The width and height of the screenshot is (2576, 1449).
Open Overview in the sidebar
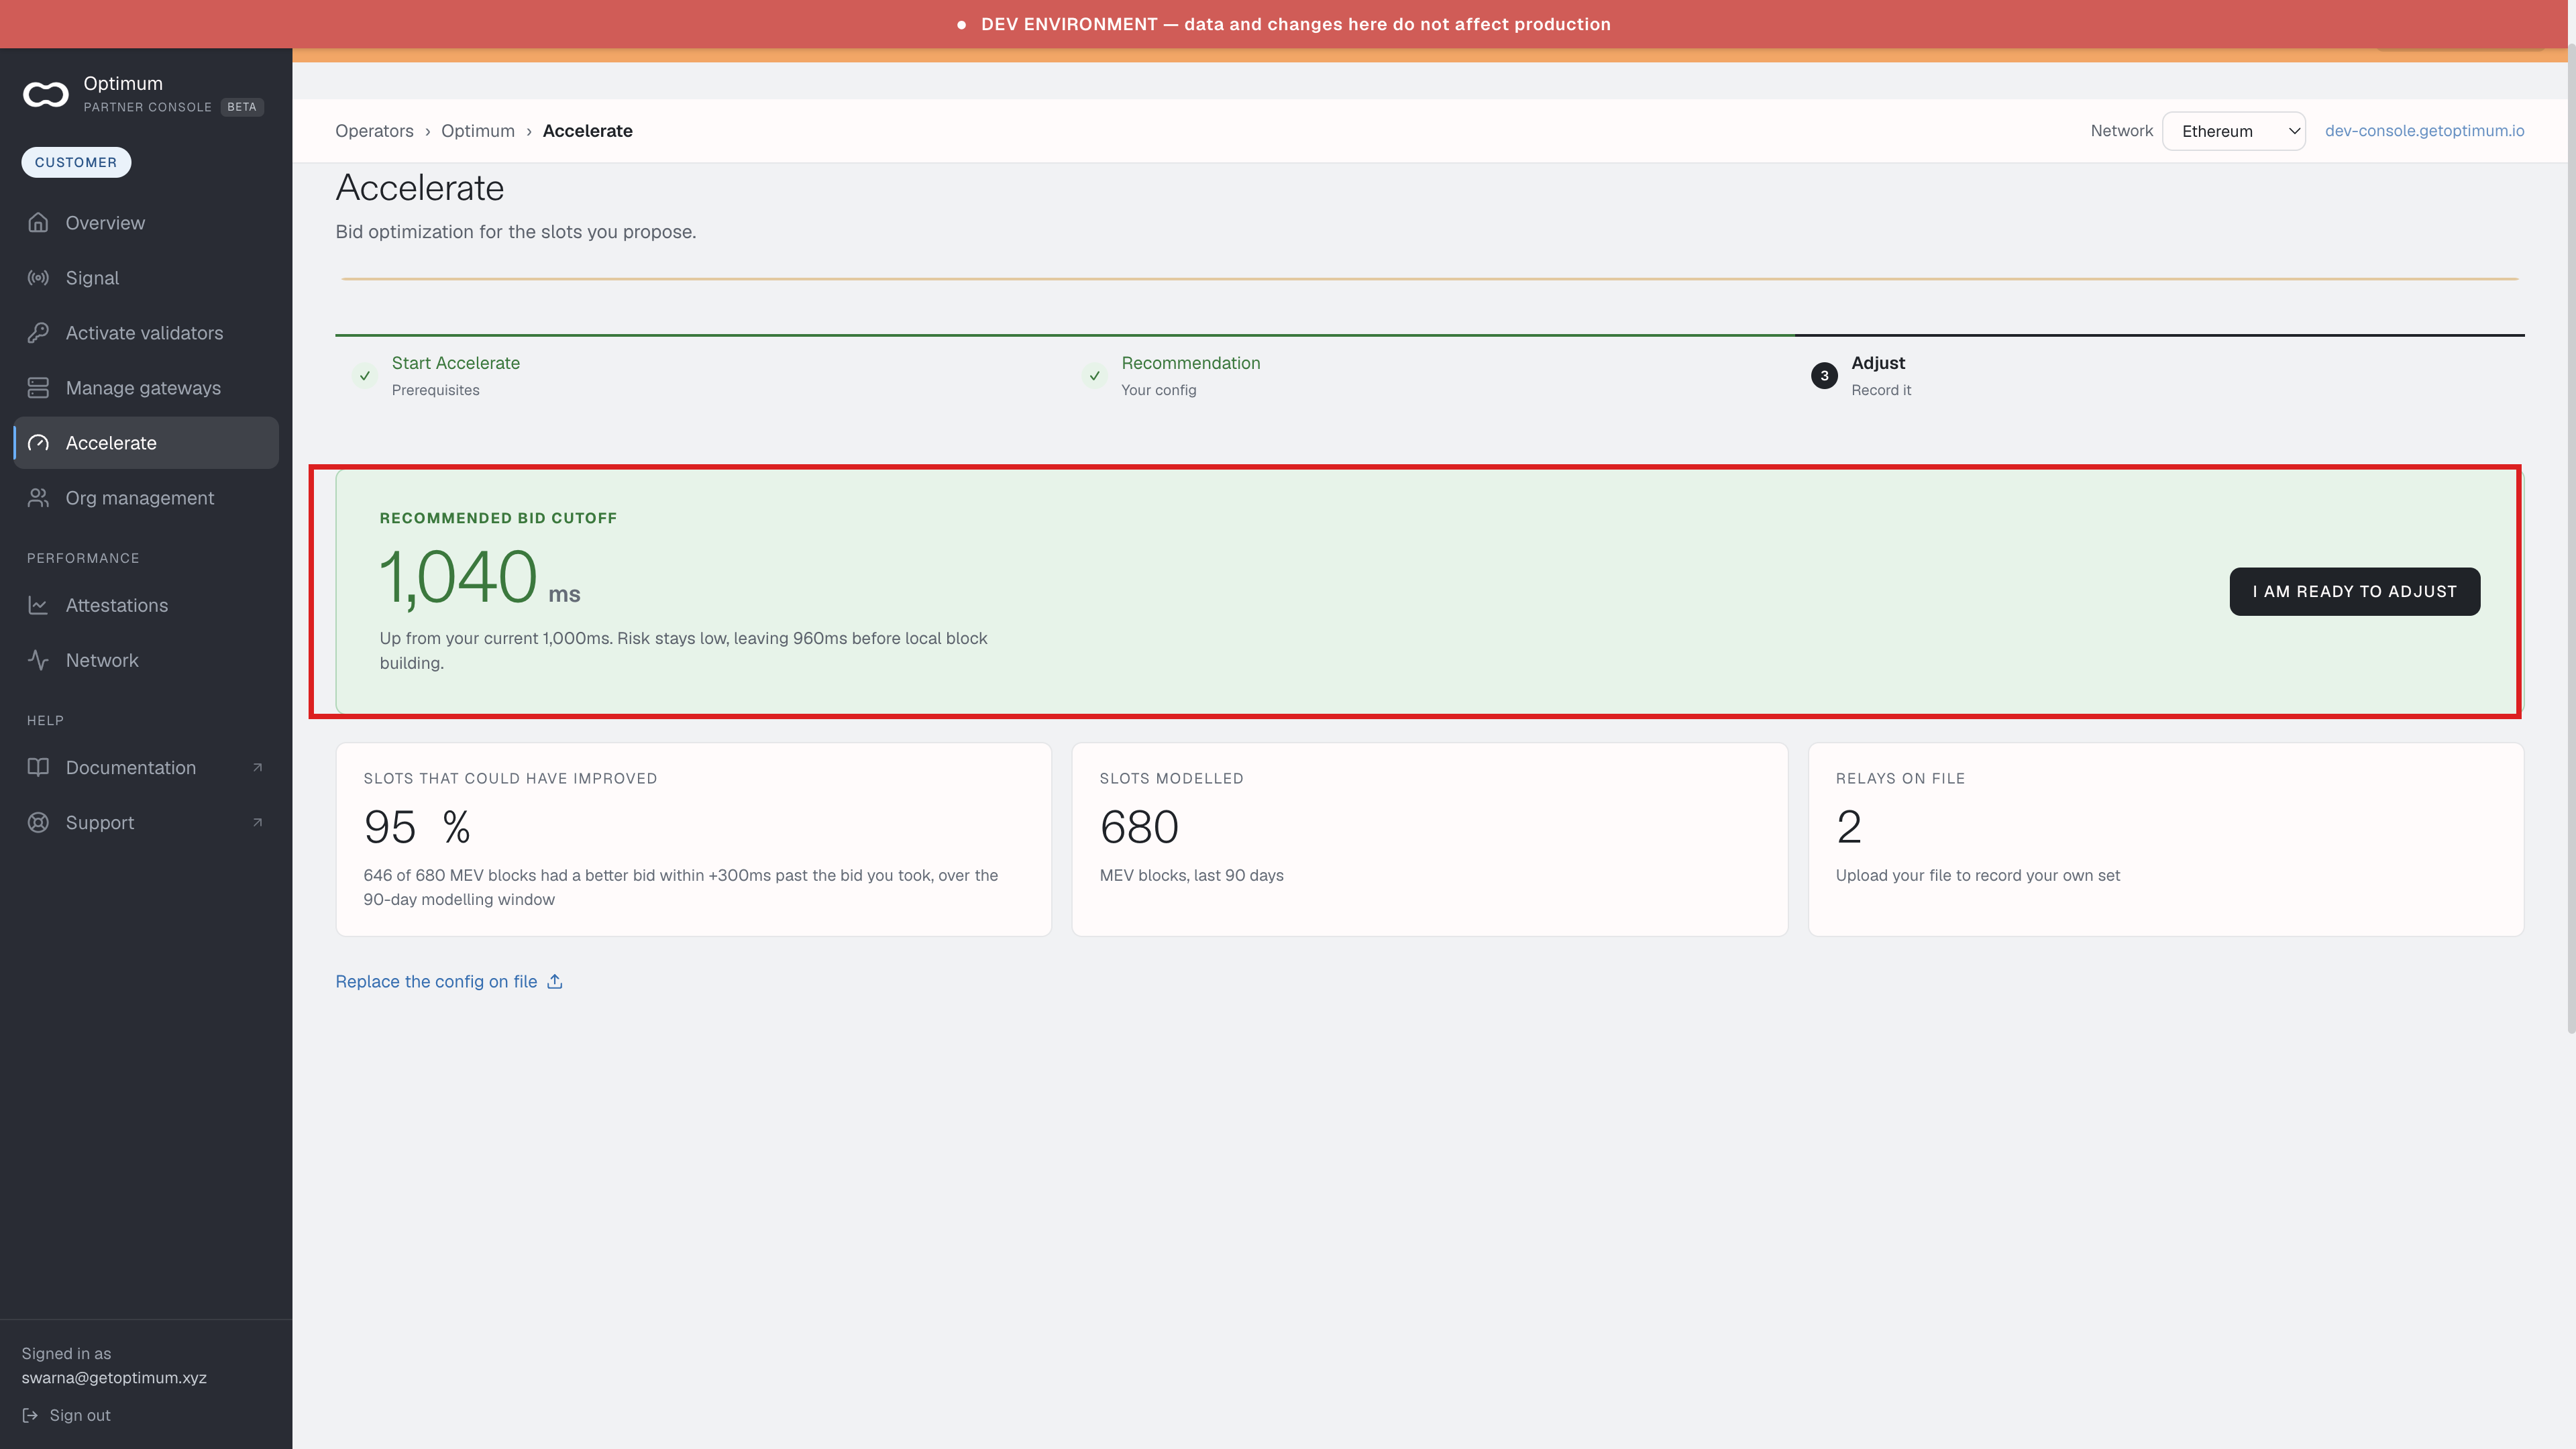146,222
